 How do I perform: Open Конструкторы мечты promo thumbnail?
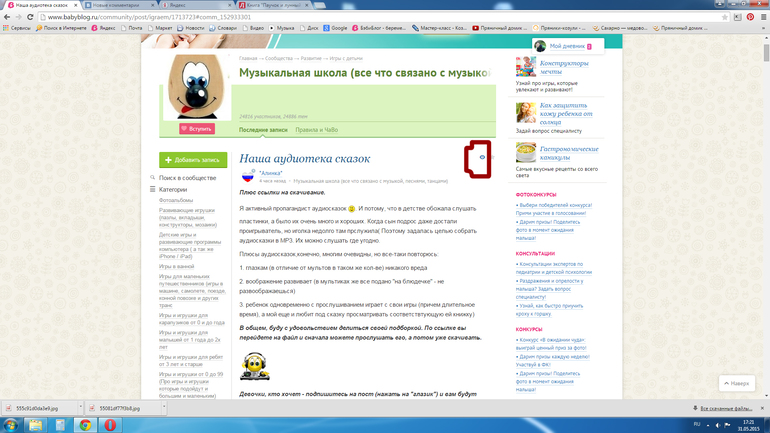click(x=525, y=67)
